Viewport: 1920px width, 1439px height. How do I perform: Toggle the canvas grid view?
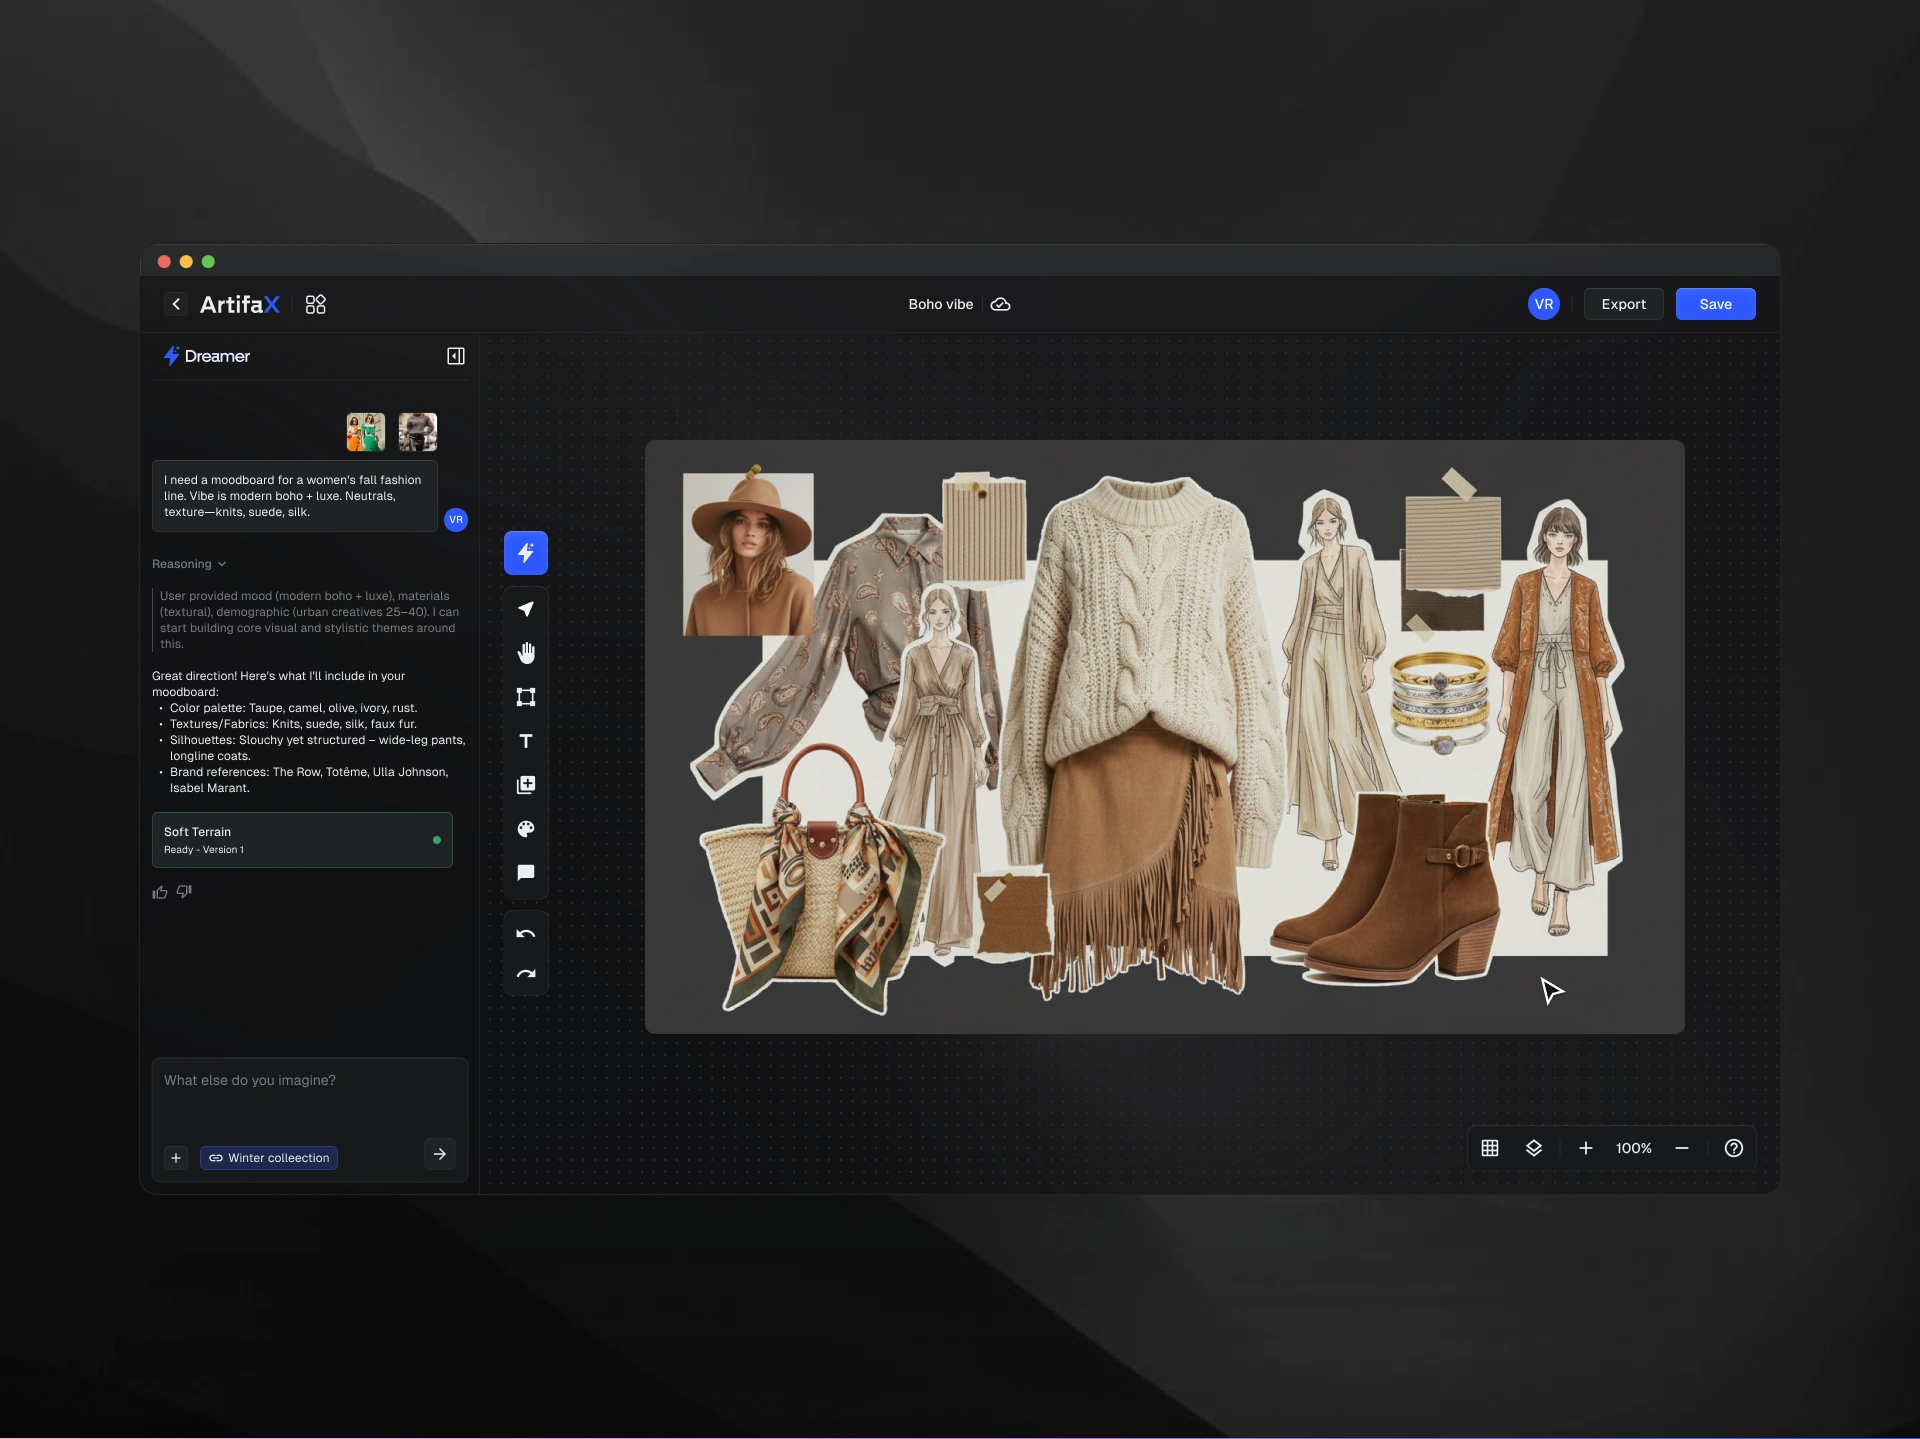click(1489, 1148)
